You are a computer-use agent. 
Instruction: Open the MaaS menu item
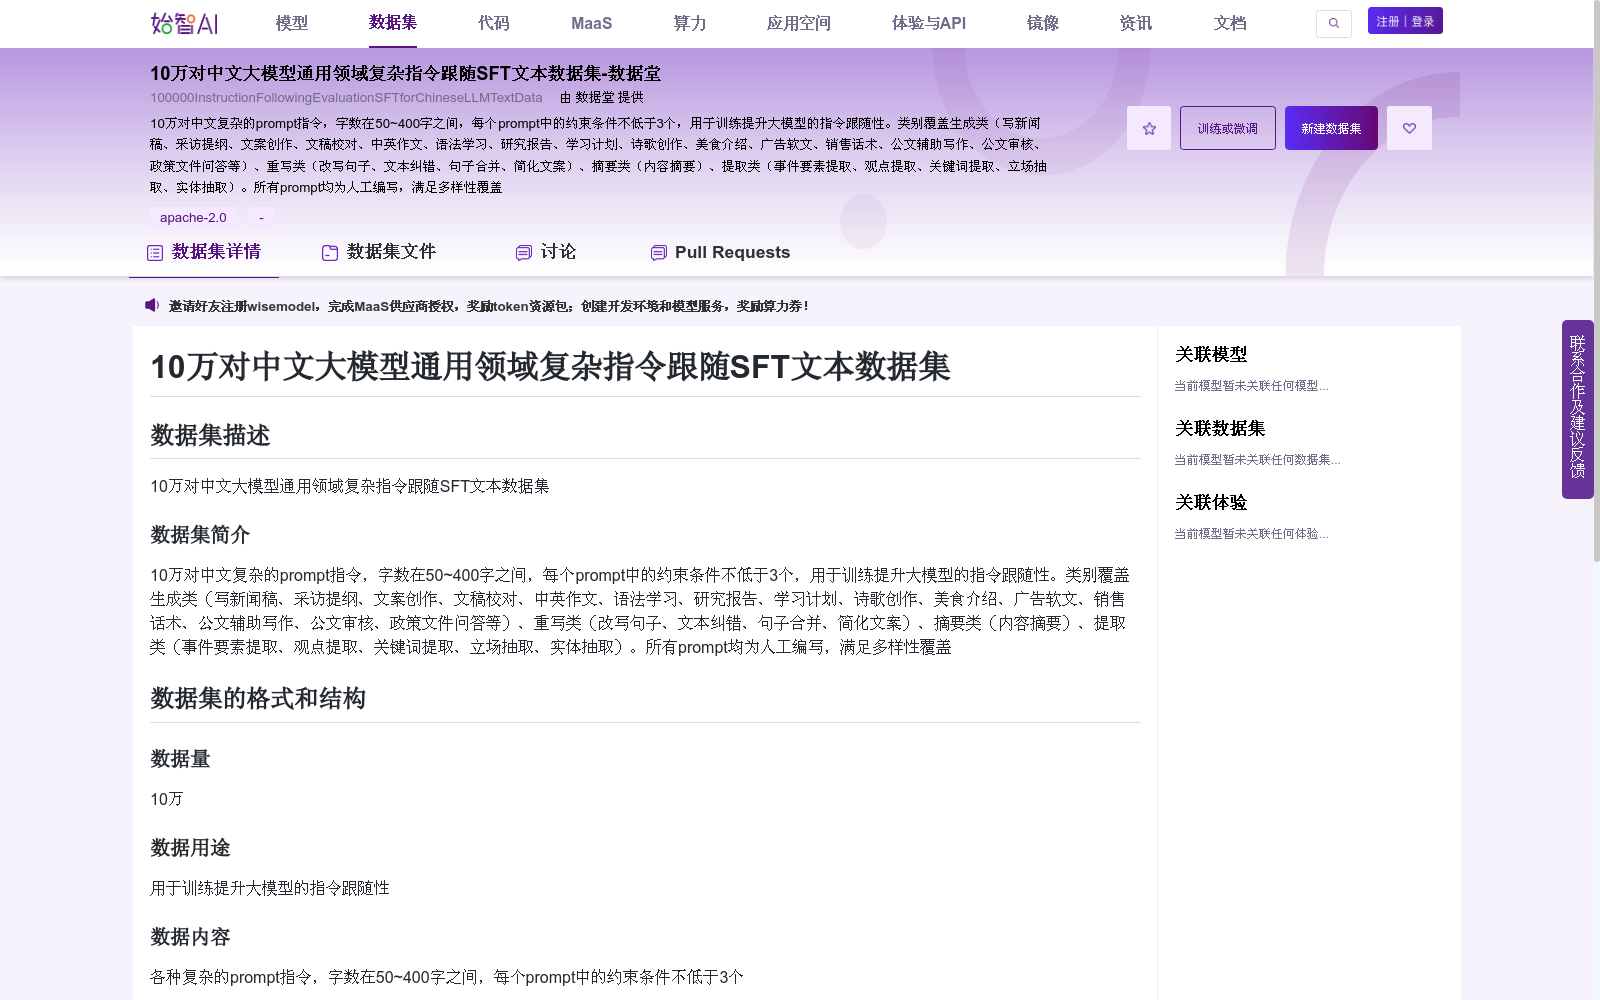point(590,23)
